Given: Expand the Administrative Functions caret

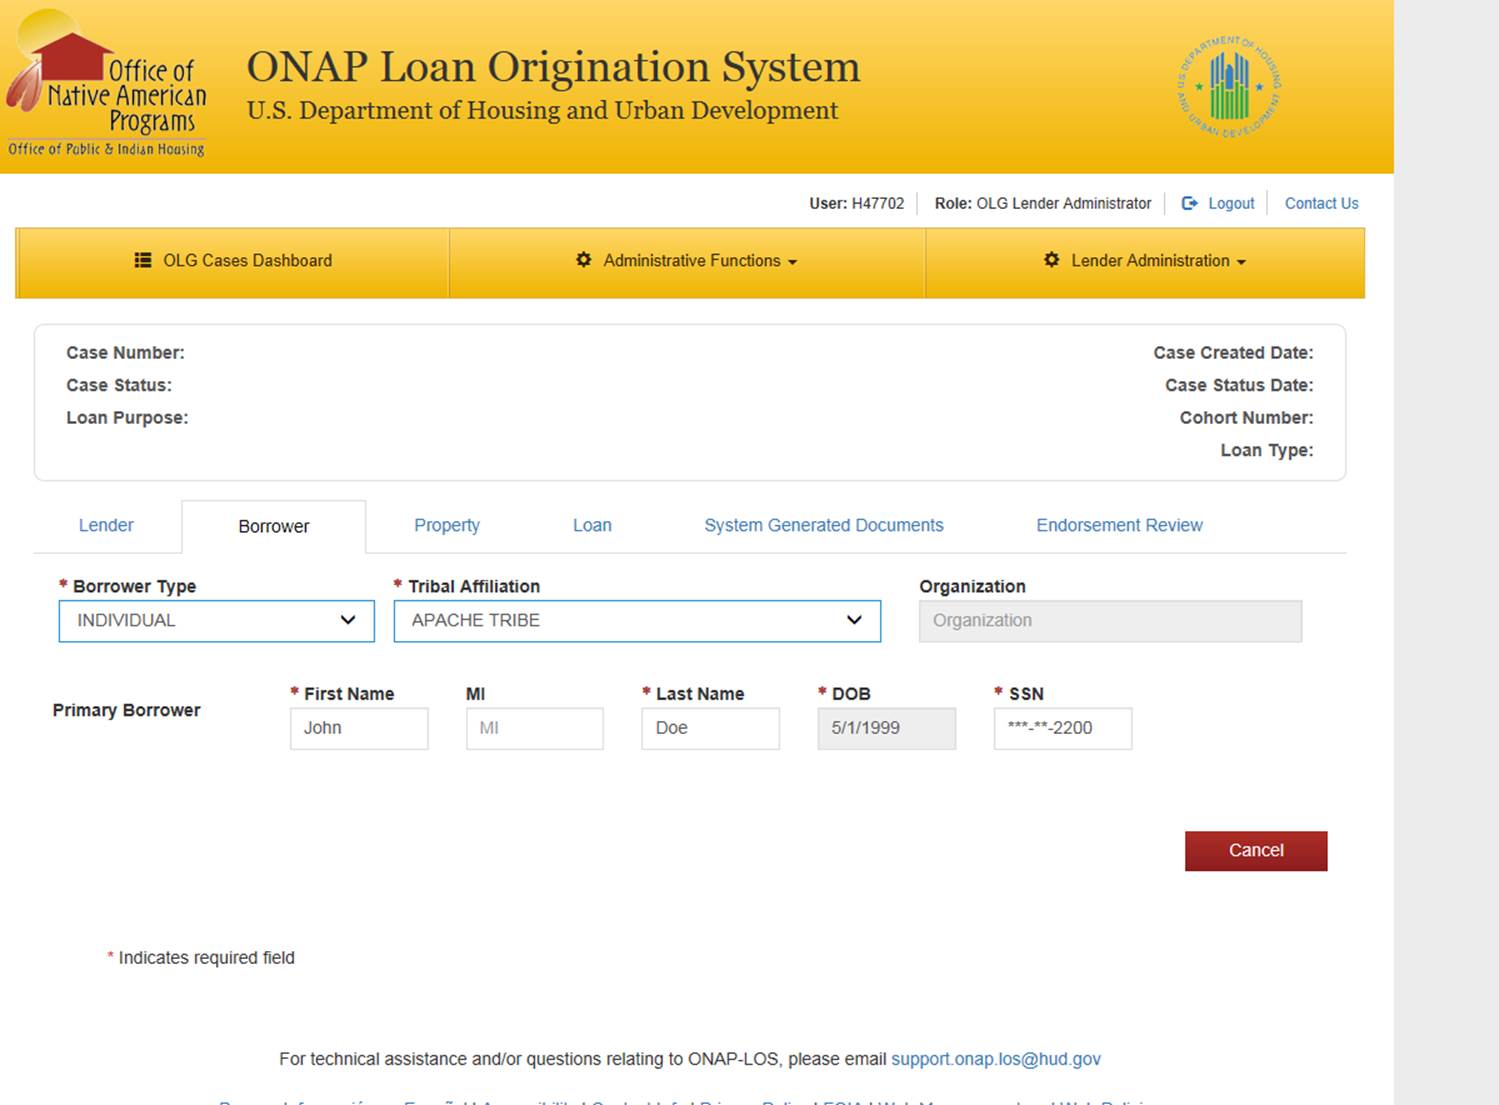Looking at the screenshot, I should (793, 262).
